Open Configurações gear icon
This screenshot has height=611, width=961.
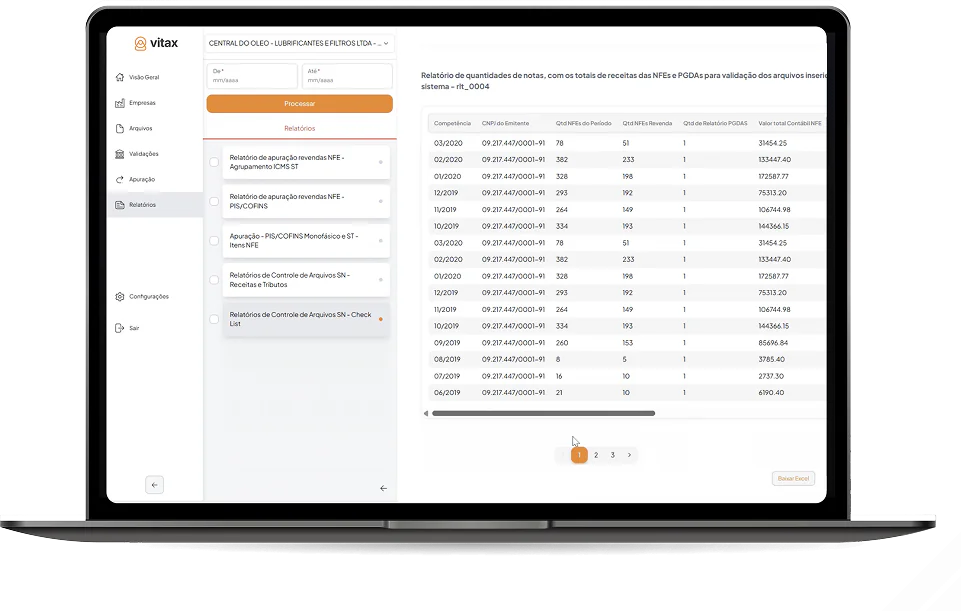click(120, 297)
